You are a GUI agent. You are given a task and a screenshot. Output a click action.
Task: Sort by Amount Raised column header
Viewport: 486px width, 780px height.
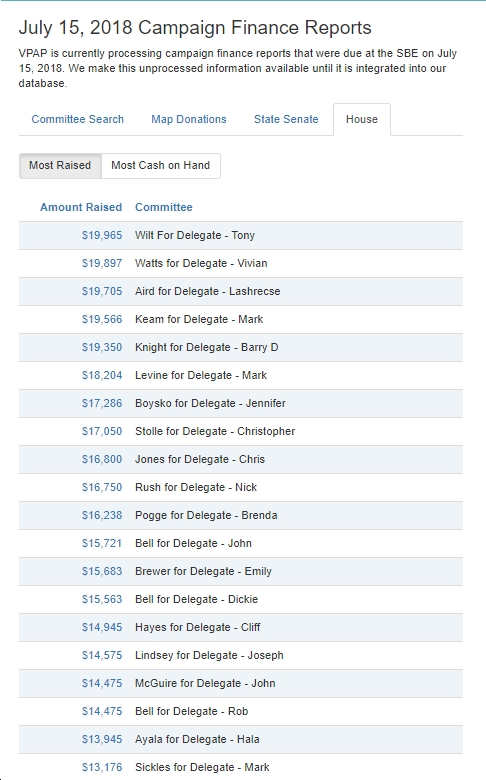click(x=81, y=207)
